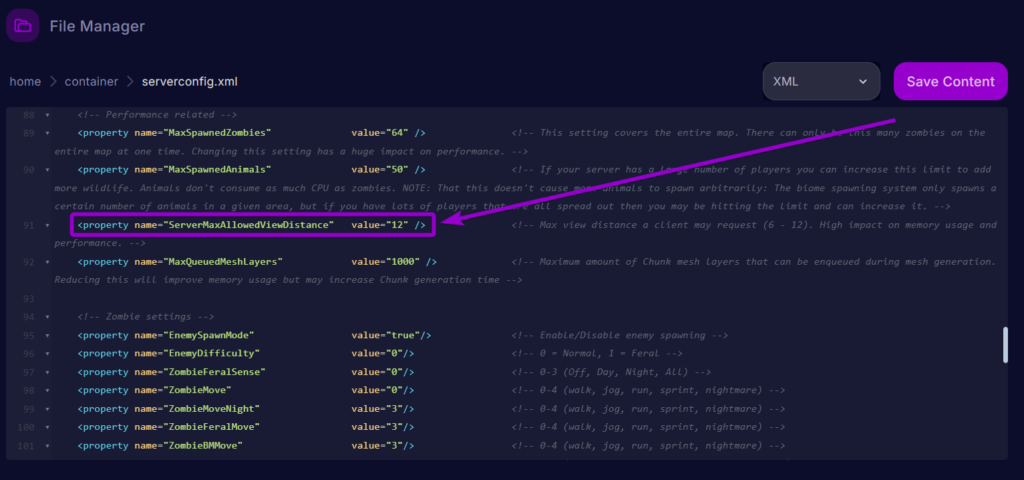Collapse fold arrow on line 99
The height and width of the screenshot is (480, 1024).
tap(47, 409)
